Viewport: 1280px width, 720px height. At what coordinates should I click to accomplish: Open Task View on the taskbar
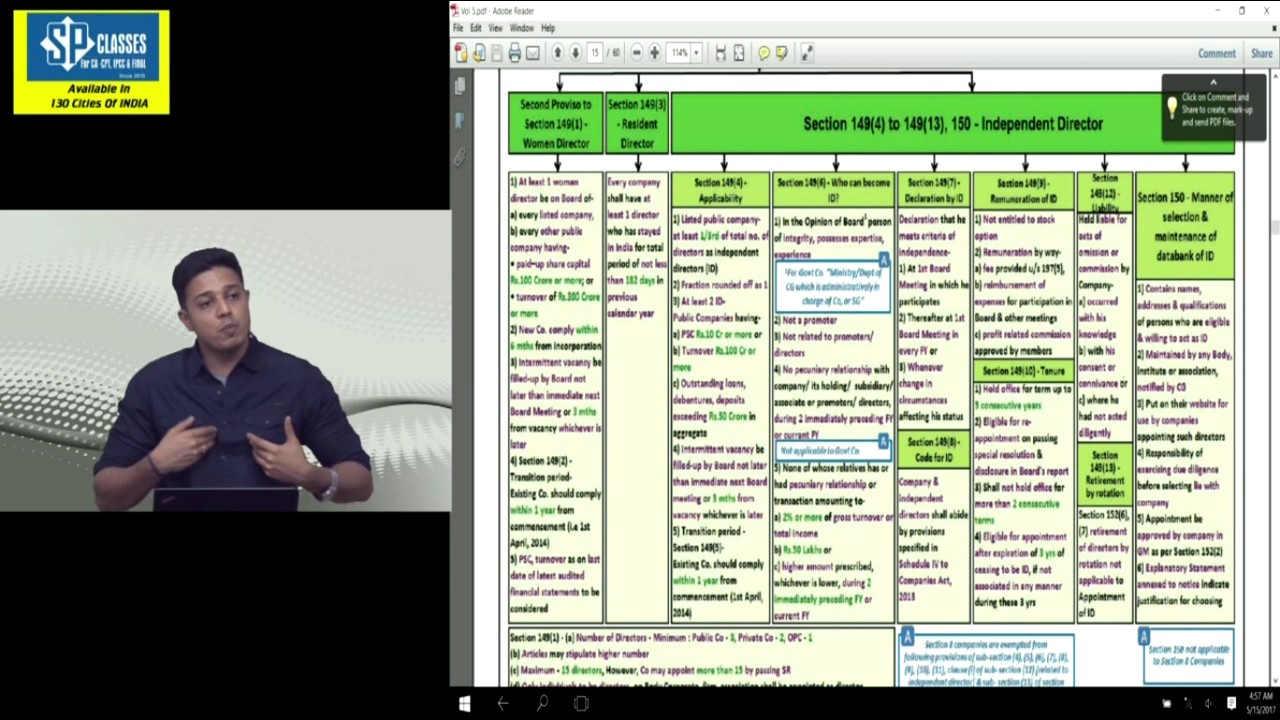(581, 704)
